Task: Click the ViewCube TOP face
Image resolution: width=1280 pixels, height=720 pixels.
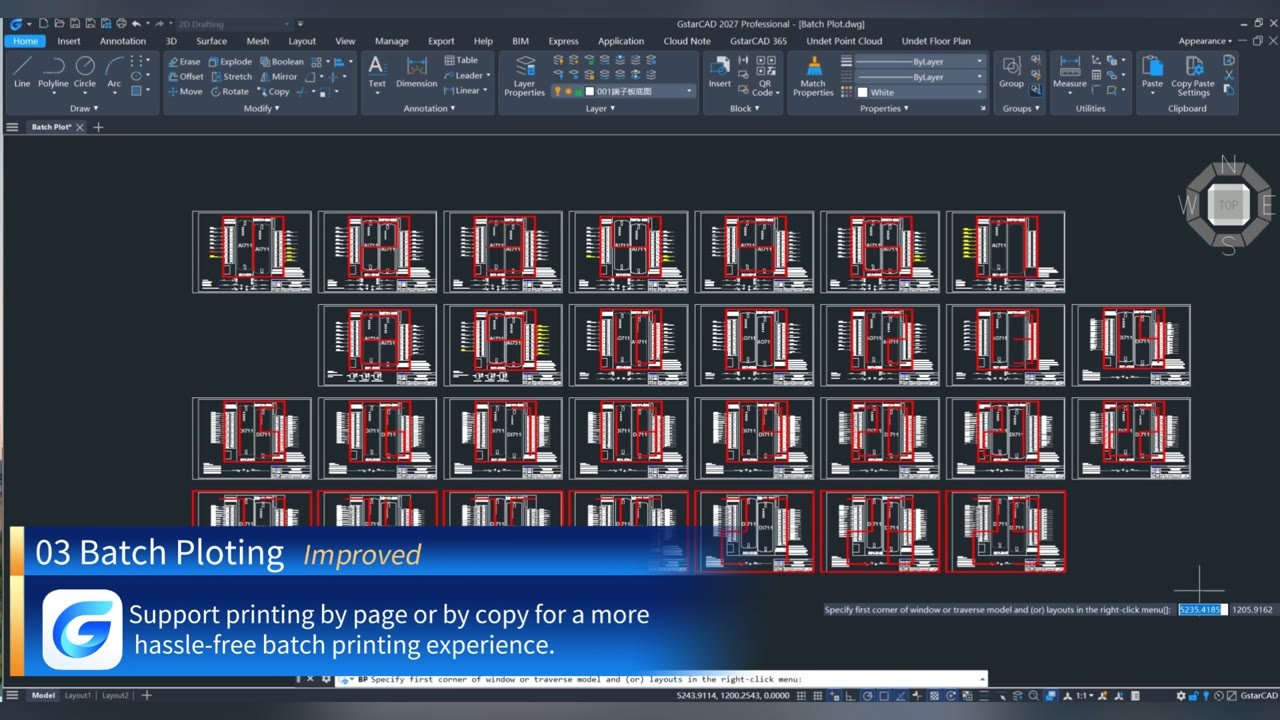Action: pyautogui.click(x=1228, y=205)
